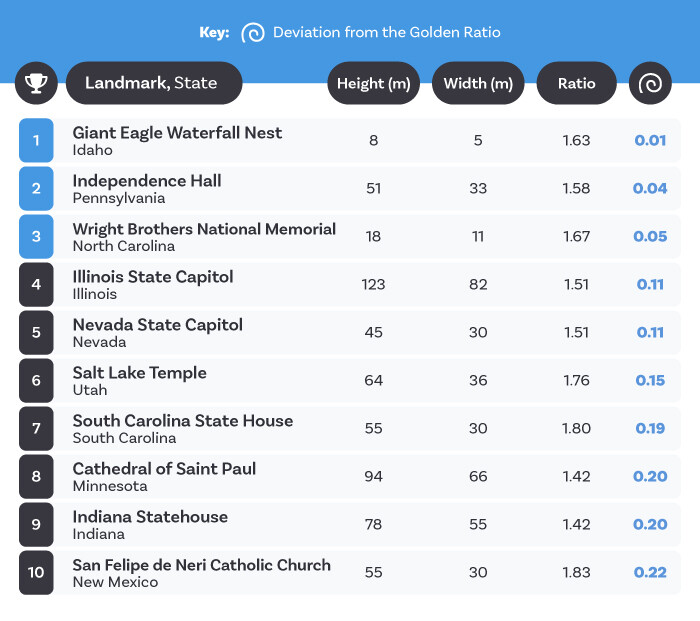This screenshot has height=621, width=700.
Task: Open Giant Eagle Waterfall Nest entry
Action: point(177,133)
